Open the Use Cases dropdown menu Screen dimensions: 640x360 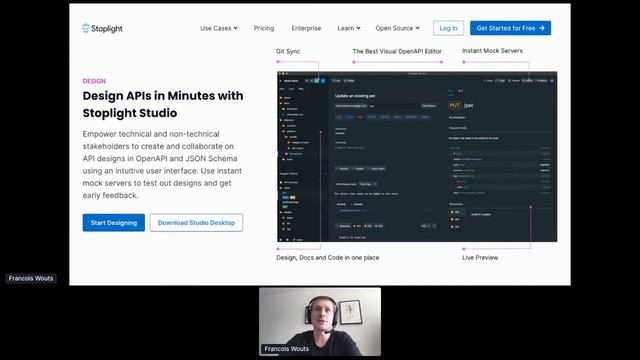(x=219, y=28)
